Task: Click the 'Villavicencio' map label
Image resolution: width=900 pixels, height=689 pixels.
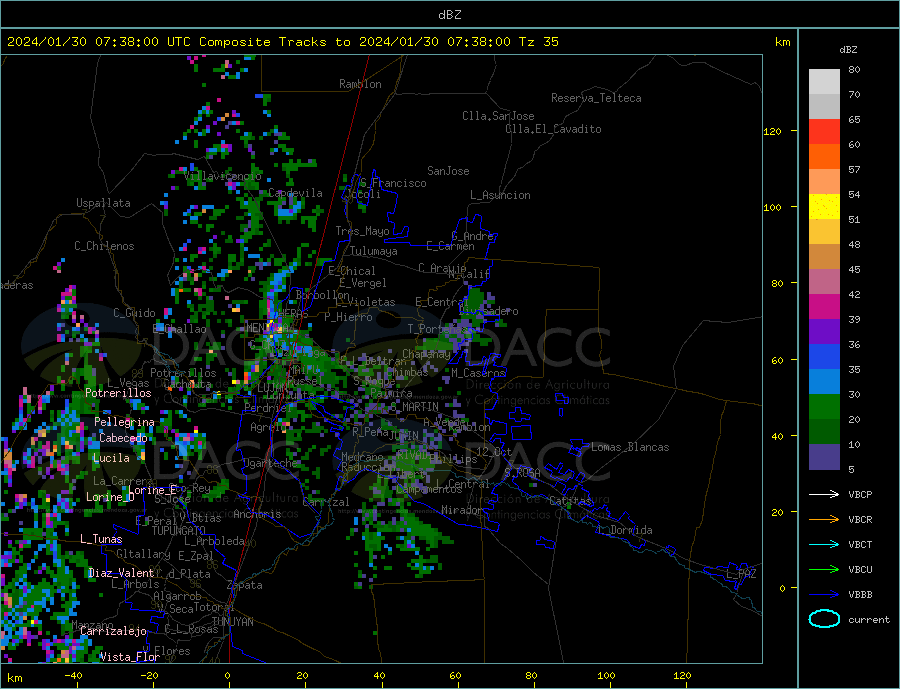Action: 222,176
